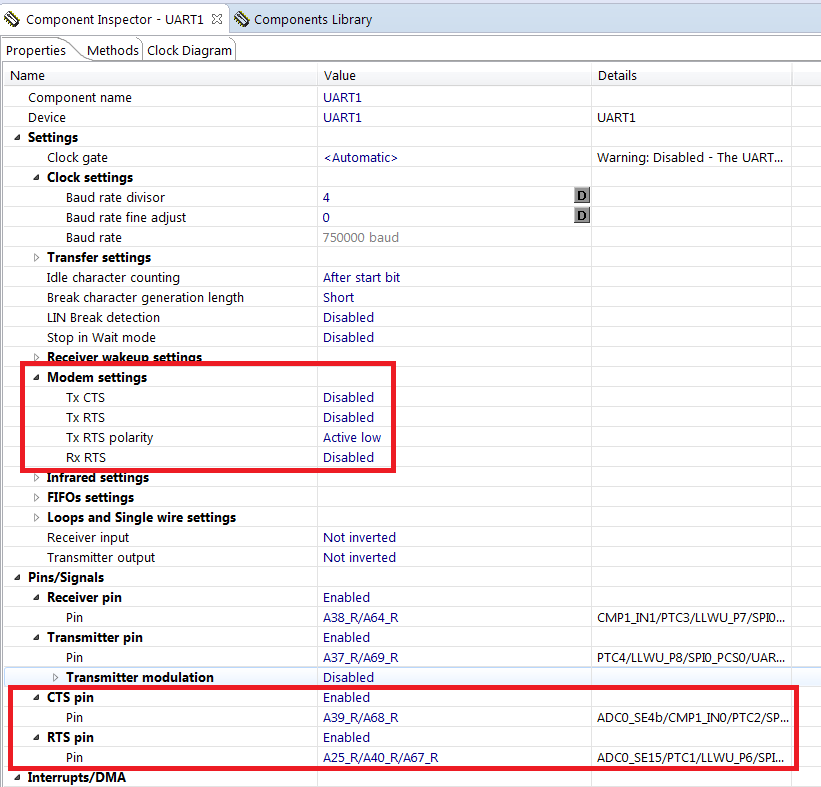The width and height of the screenshot is (821, 787).
Task: Expand the Receiver wakeup settings group
Action: point(36,357)
